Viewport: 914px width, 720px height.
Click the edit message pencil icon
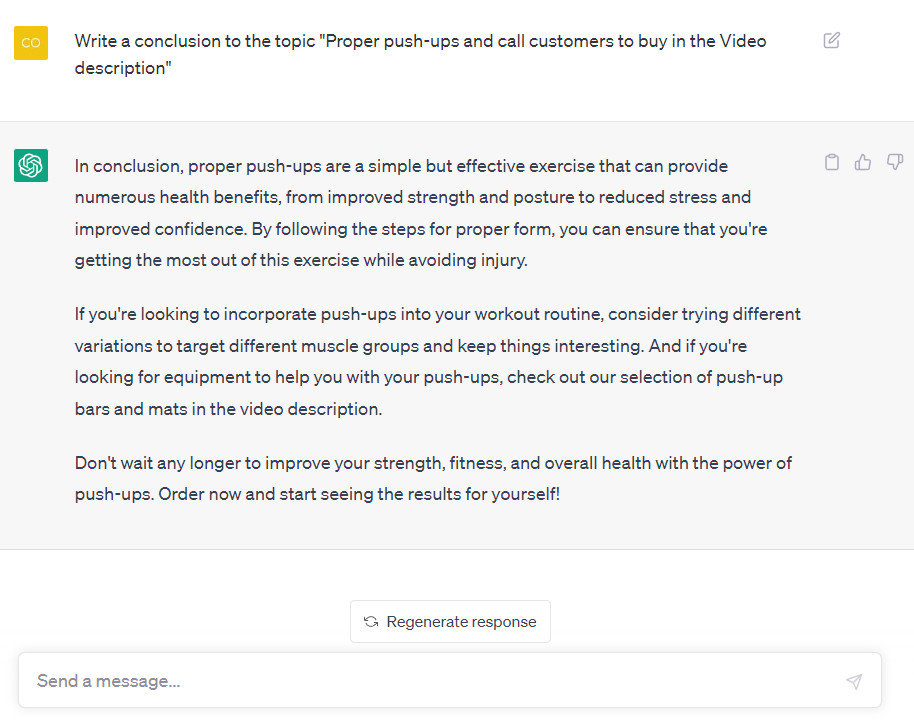tap(831, 41)
